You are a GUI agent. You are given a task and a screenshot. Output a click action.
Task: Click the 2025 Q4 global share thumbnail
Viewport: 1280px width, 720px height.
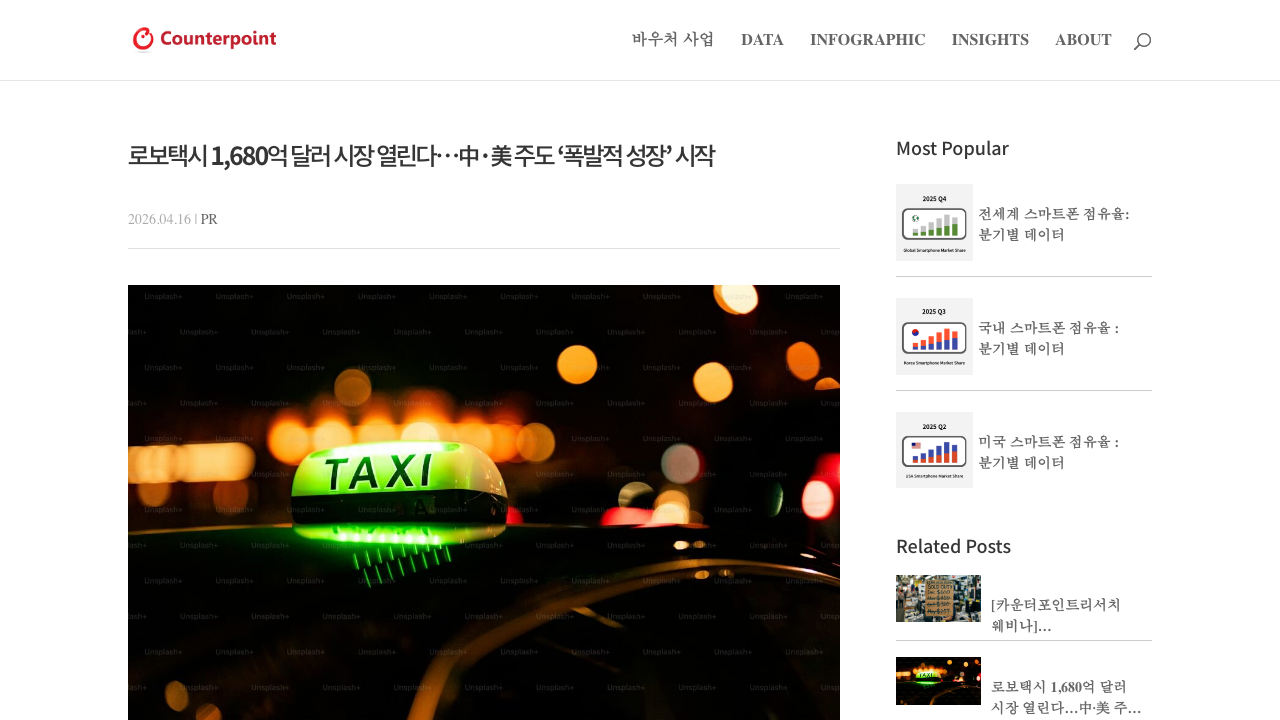pos(934,222)
